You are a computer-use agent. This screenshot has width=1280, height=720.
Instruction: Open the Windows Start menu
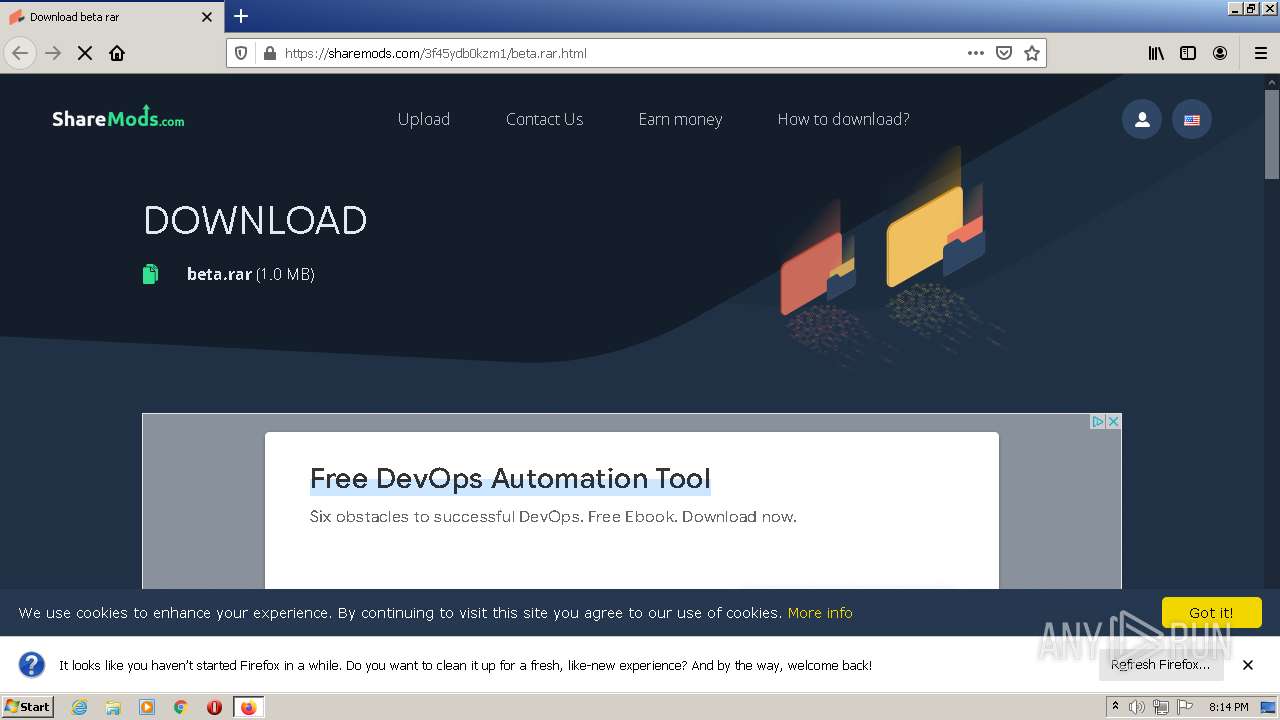point(28,707)
